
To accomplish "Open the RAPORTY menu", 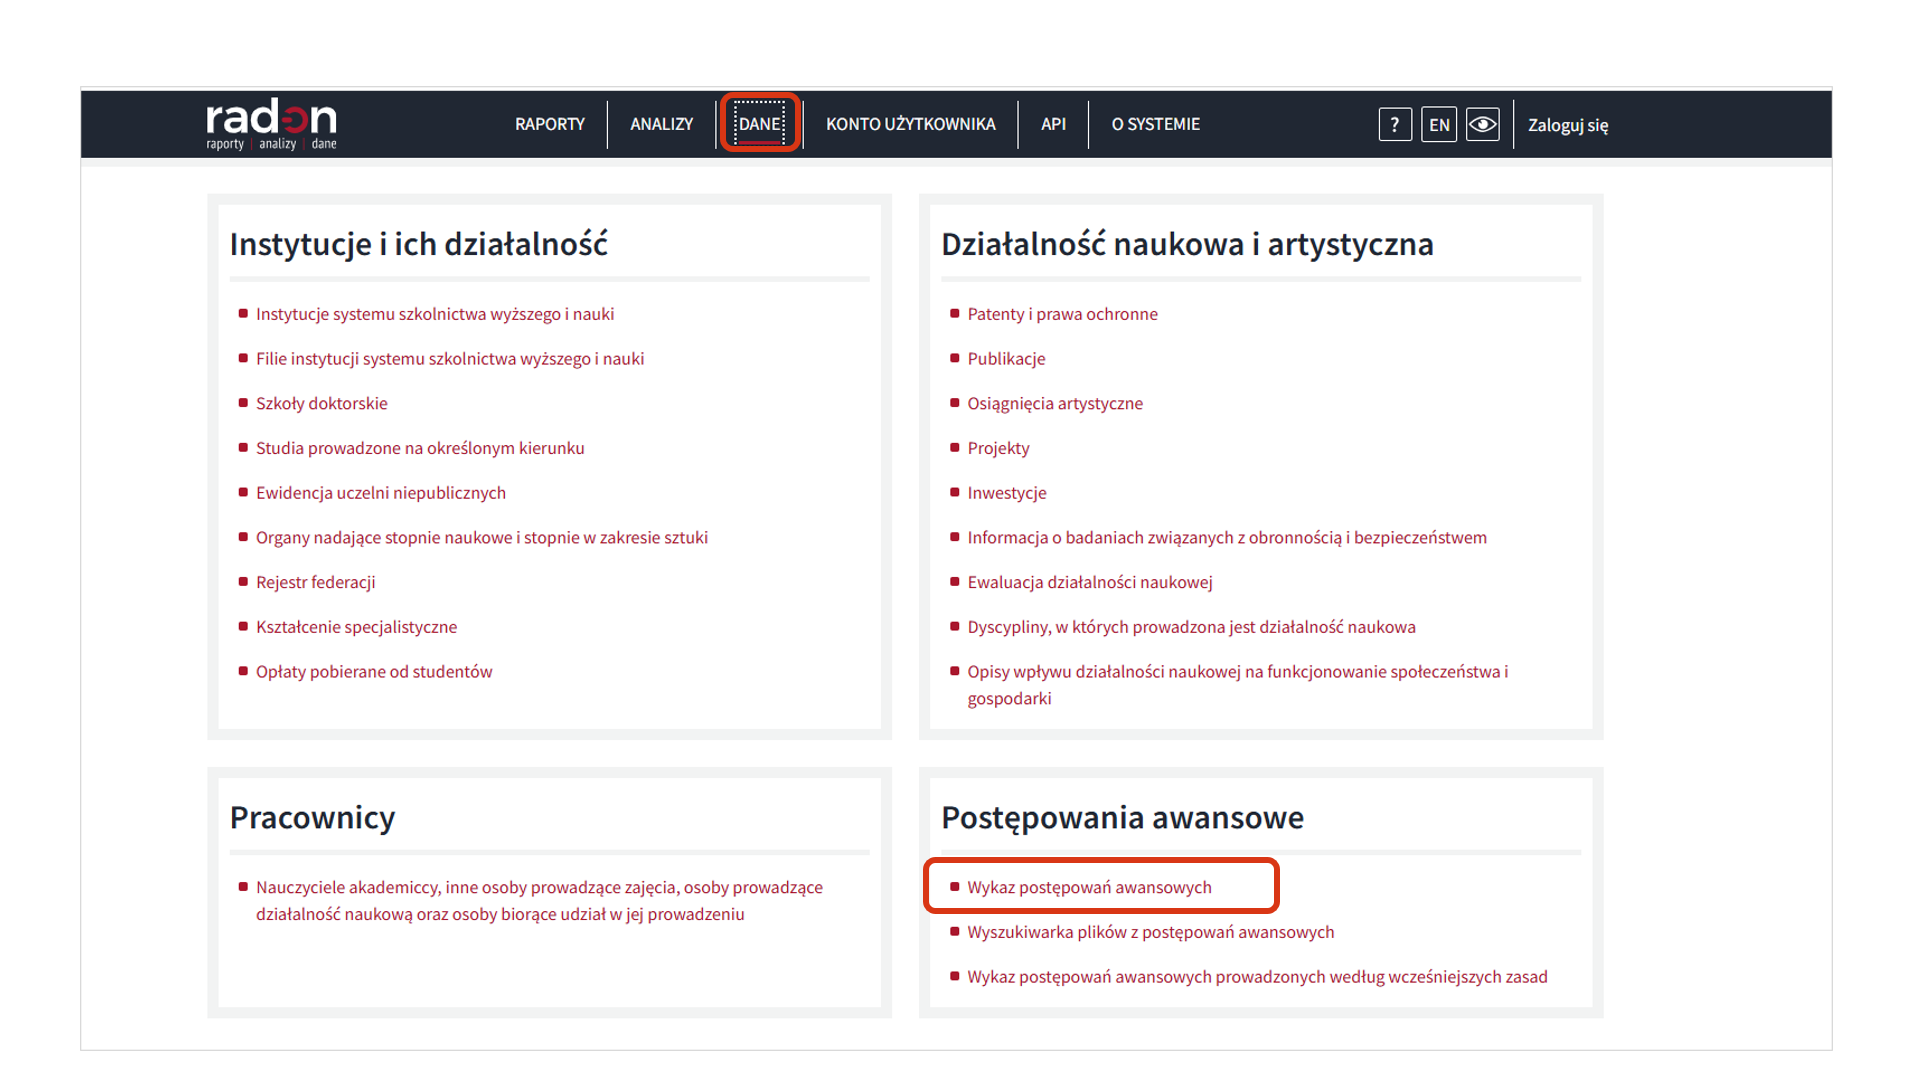I will pos(550,124).
